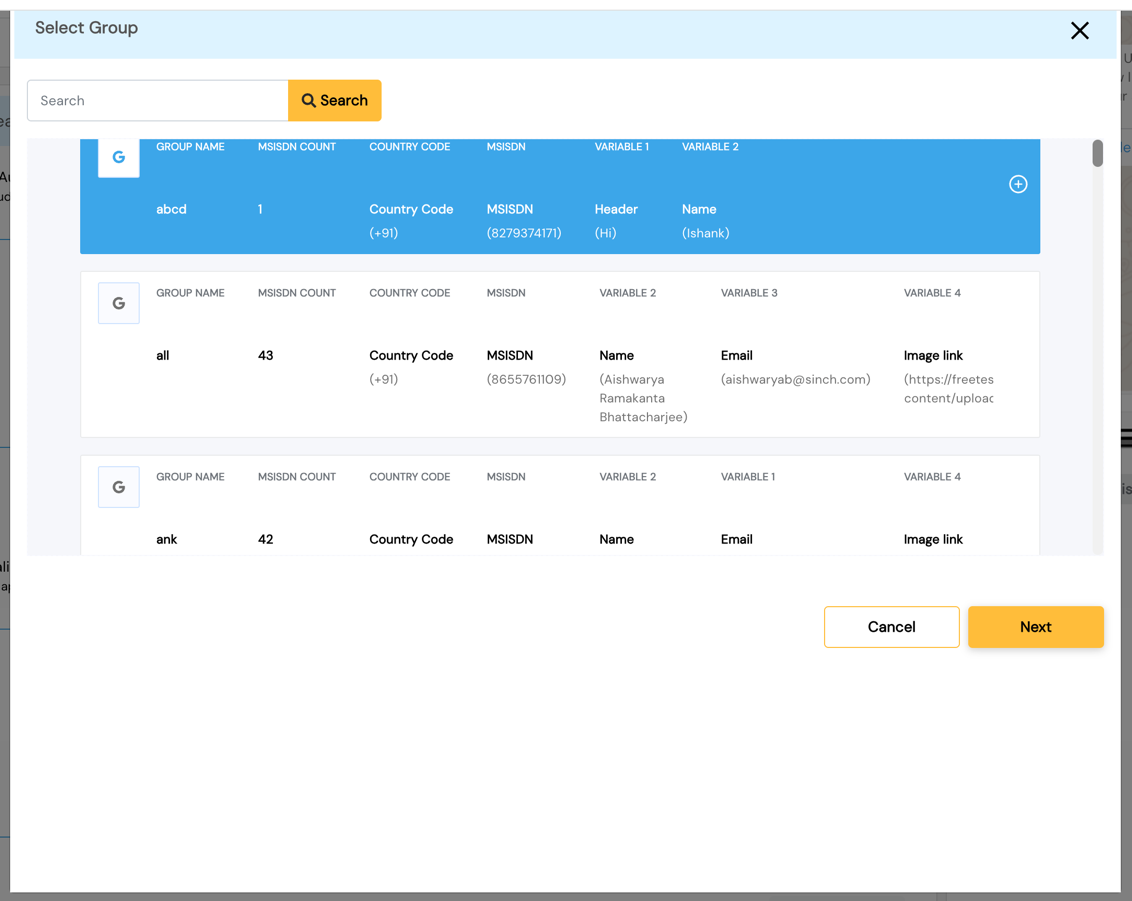Click email (aishwaryab@sinch.com)
1132x901 pixels.
(x=796, y=379)
